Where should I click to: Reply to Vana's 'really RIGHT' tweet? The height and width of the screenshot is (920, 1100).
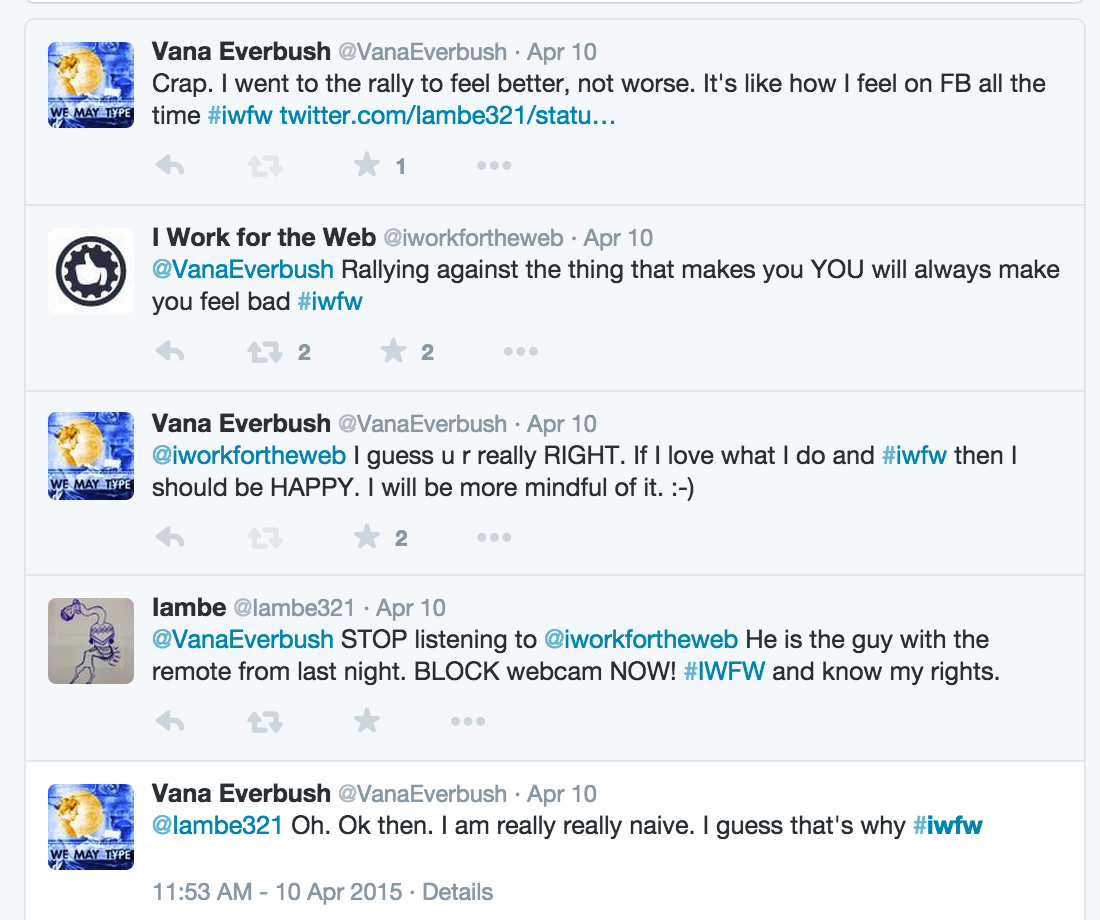[171, 538]
